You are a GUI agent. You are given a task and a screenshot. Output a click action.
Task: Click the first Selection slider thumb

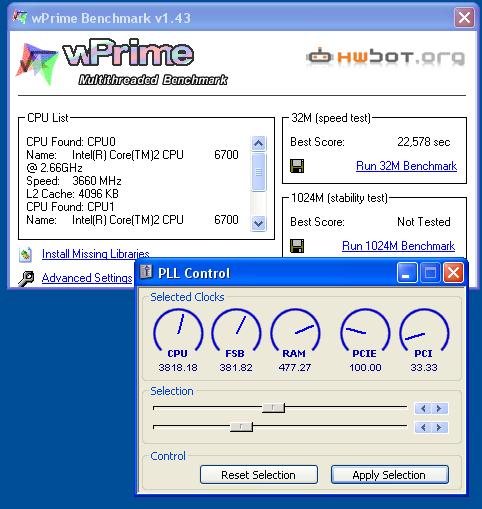(x=273, y=408)
